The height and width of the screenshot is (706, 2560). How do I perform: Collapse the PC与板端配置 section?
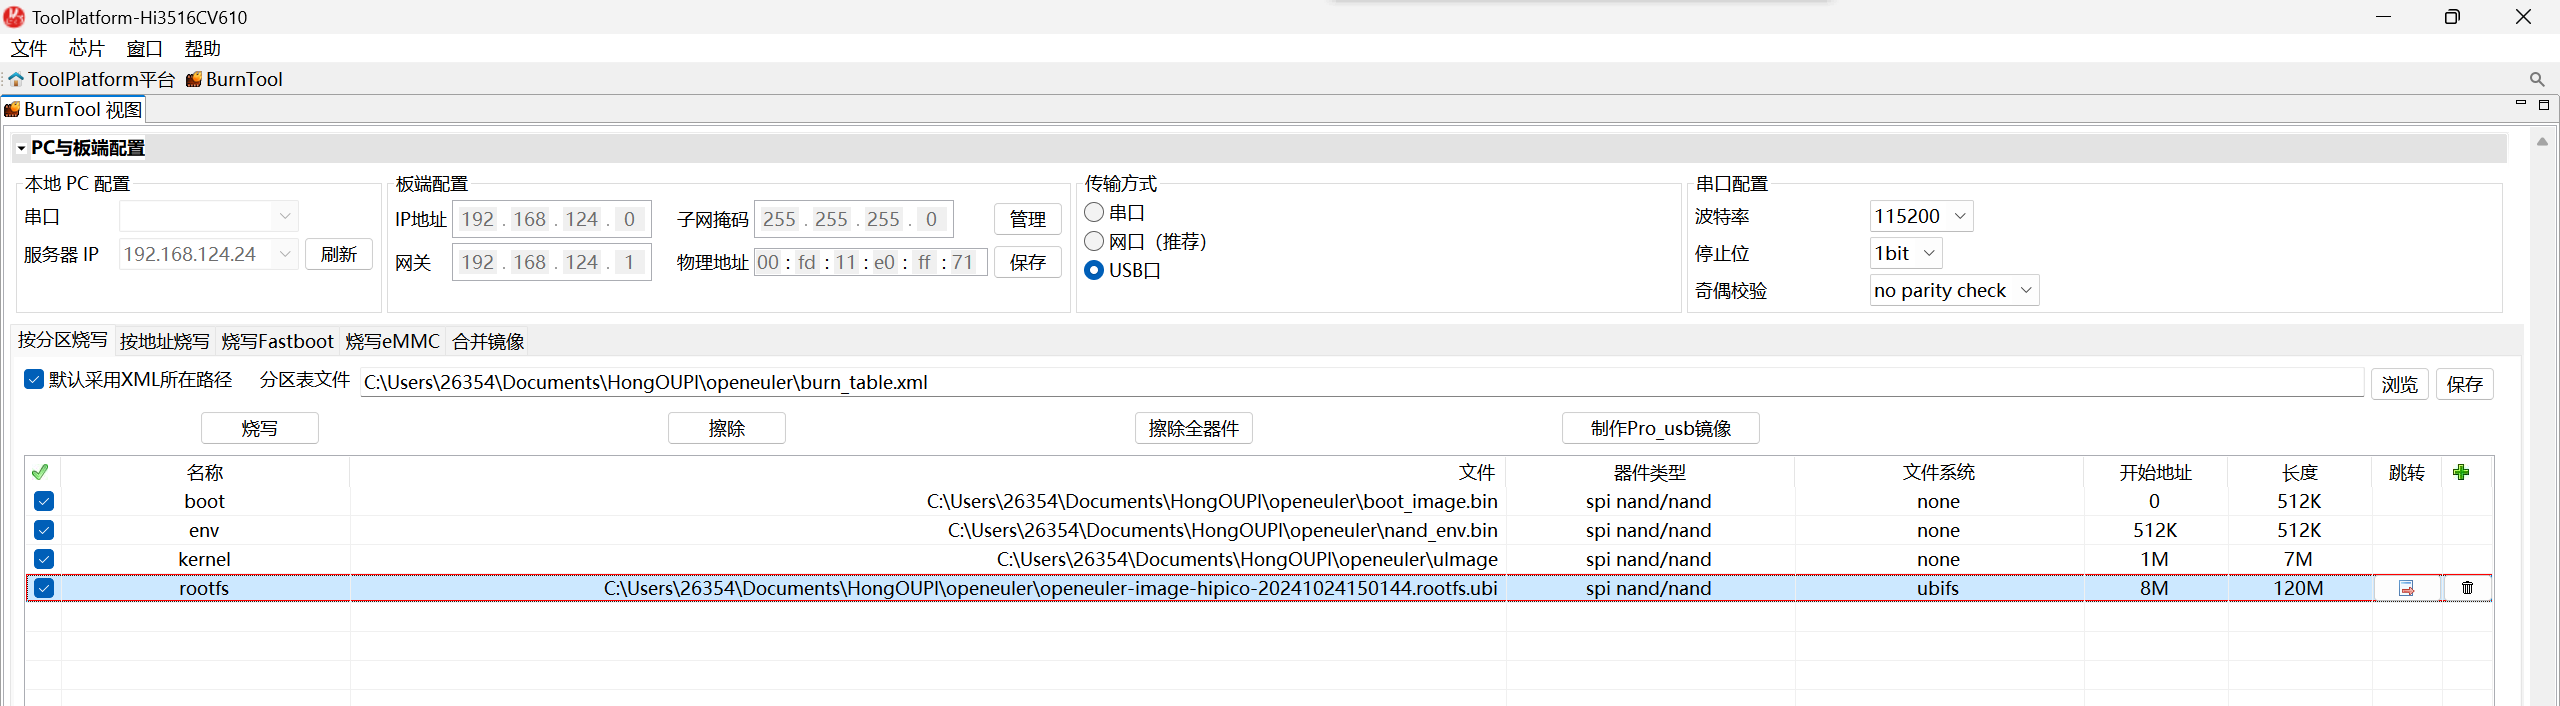click(21, 148)
